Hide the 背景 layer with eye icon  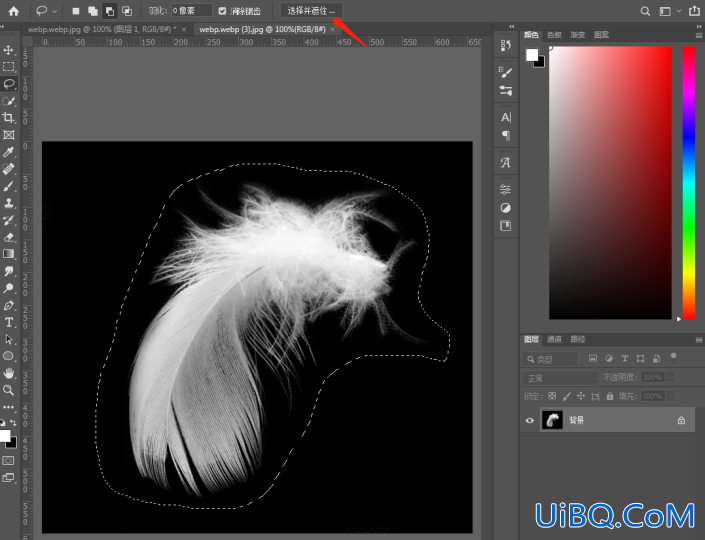pyautogui.click(x=530, y=420)
